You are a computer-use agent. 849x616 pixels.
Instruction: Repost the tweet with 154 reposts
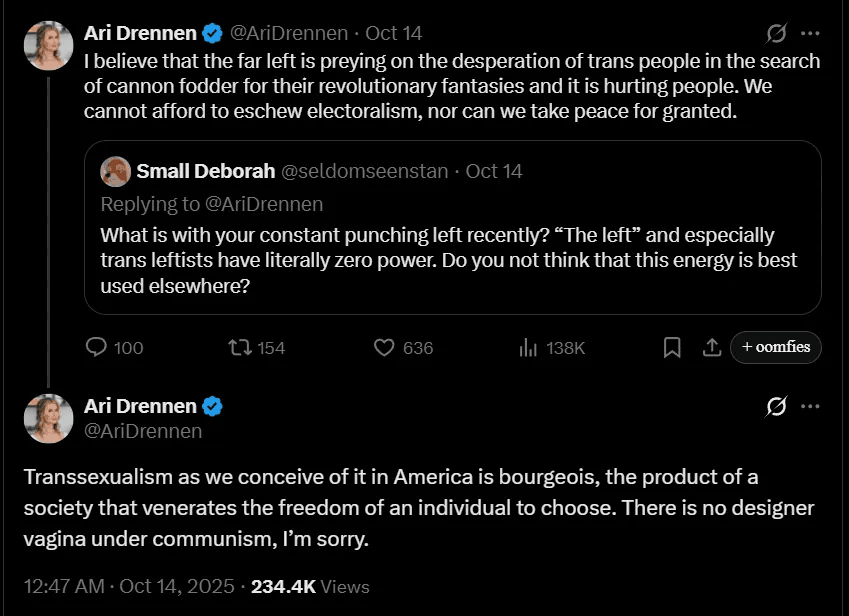pos(240,347)
